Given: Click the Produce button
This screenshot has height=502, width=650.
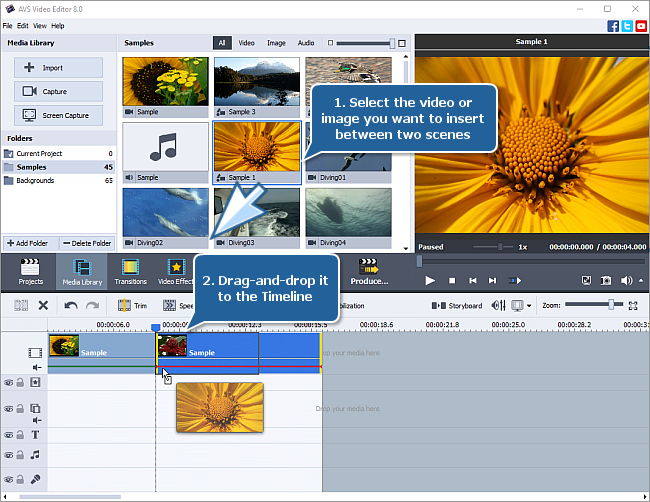Looking at the screenshot, I should coord(369,271).
